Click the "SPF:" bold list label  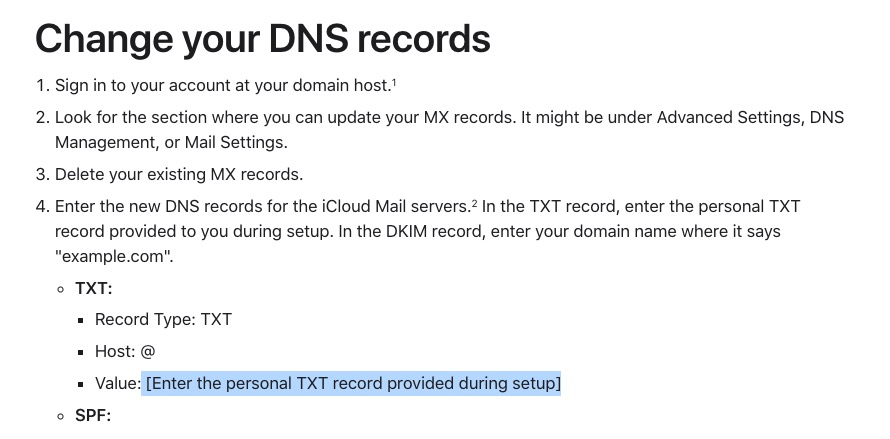93,416
